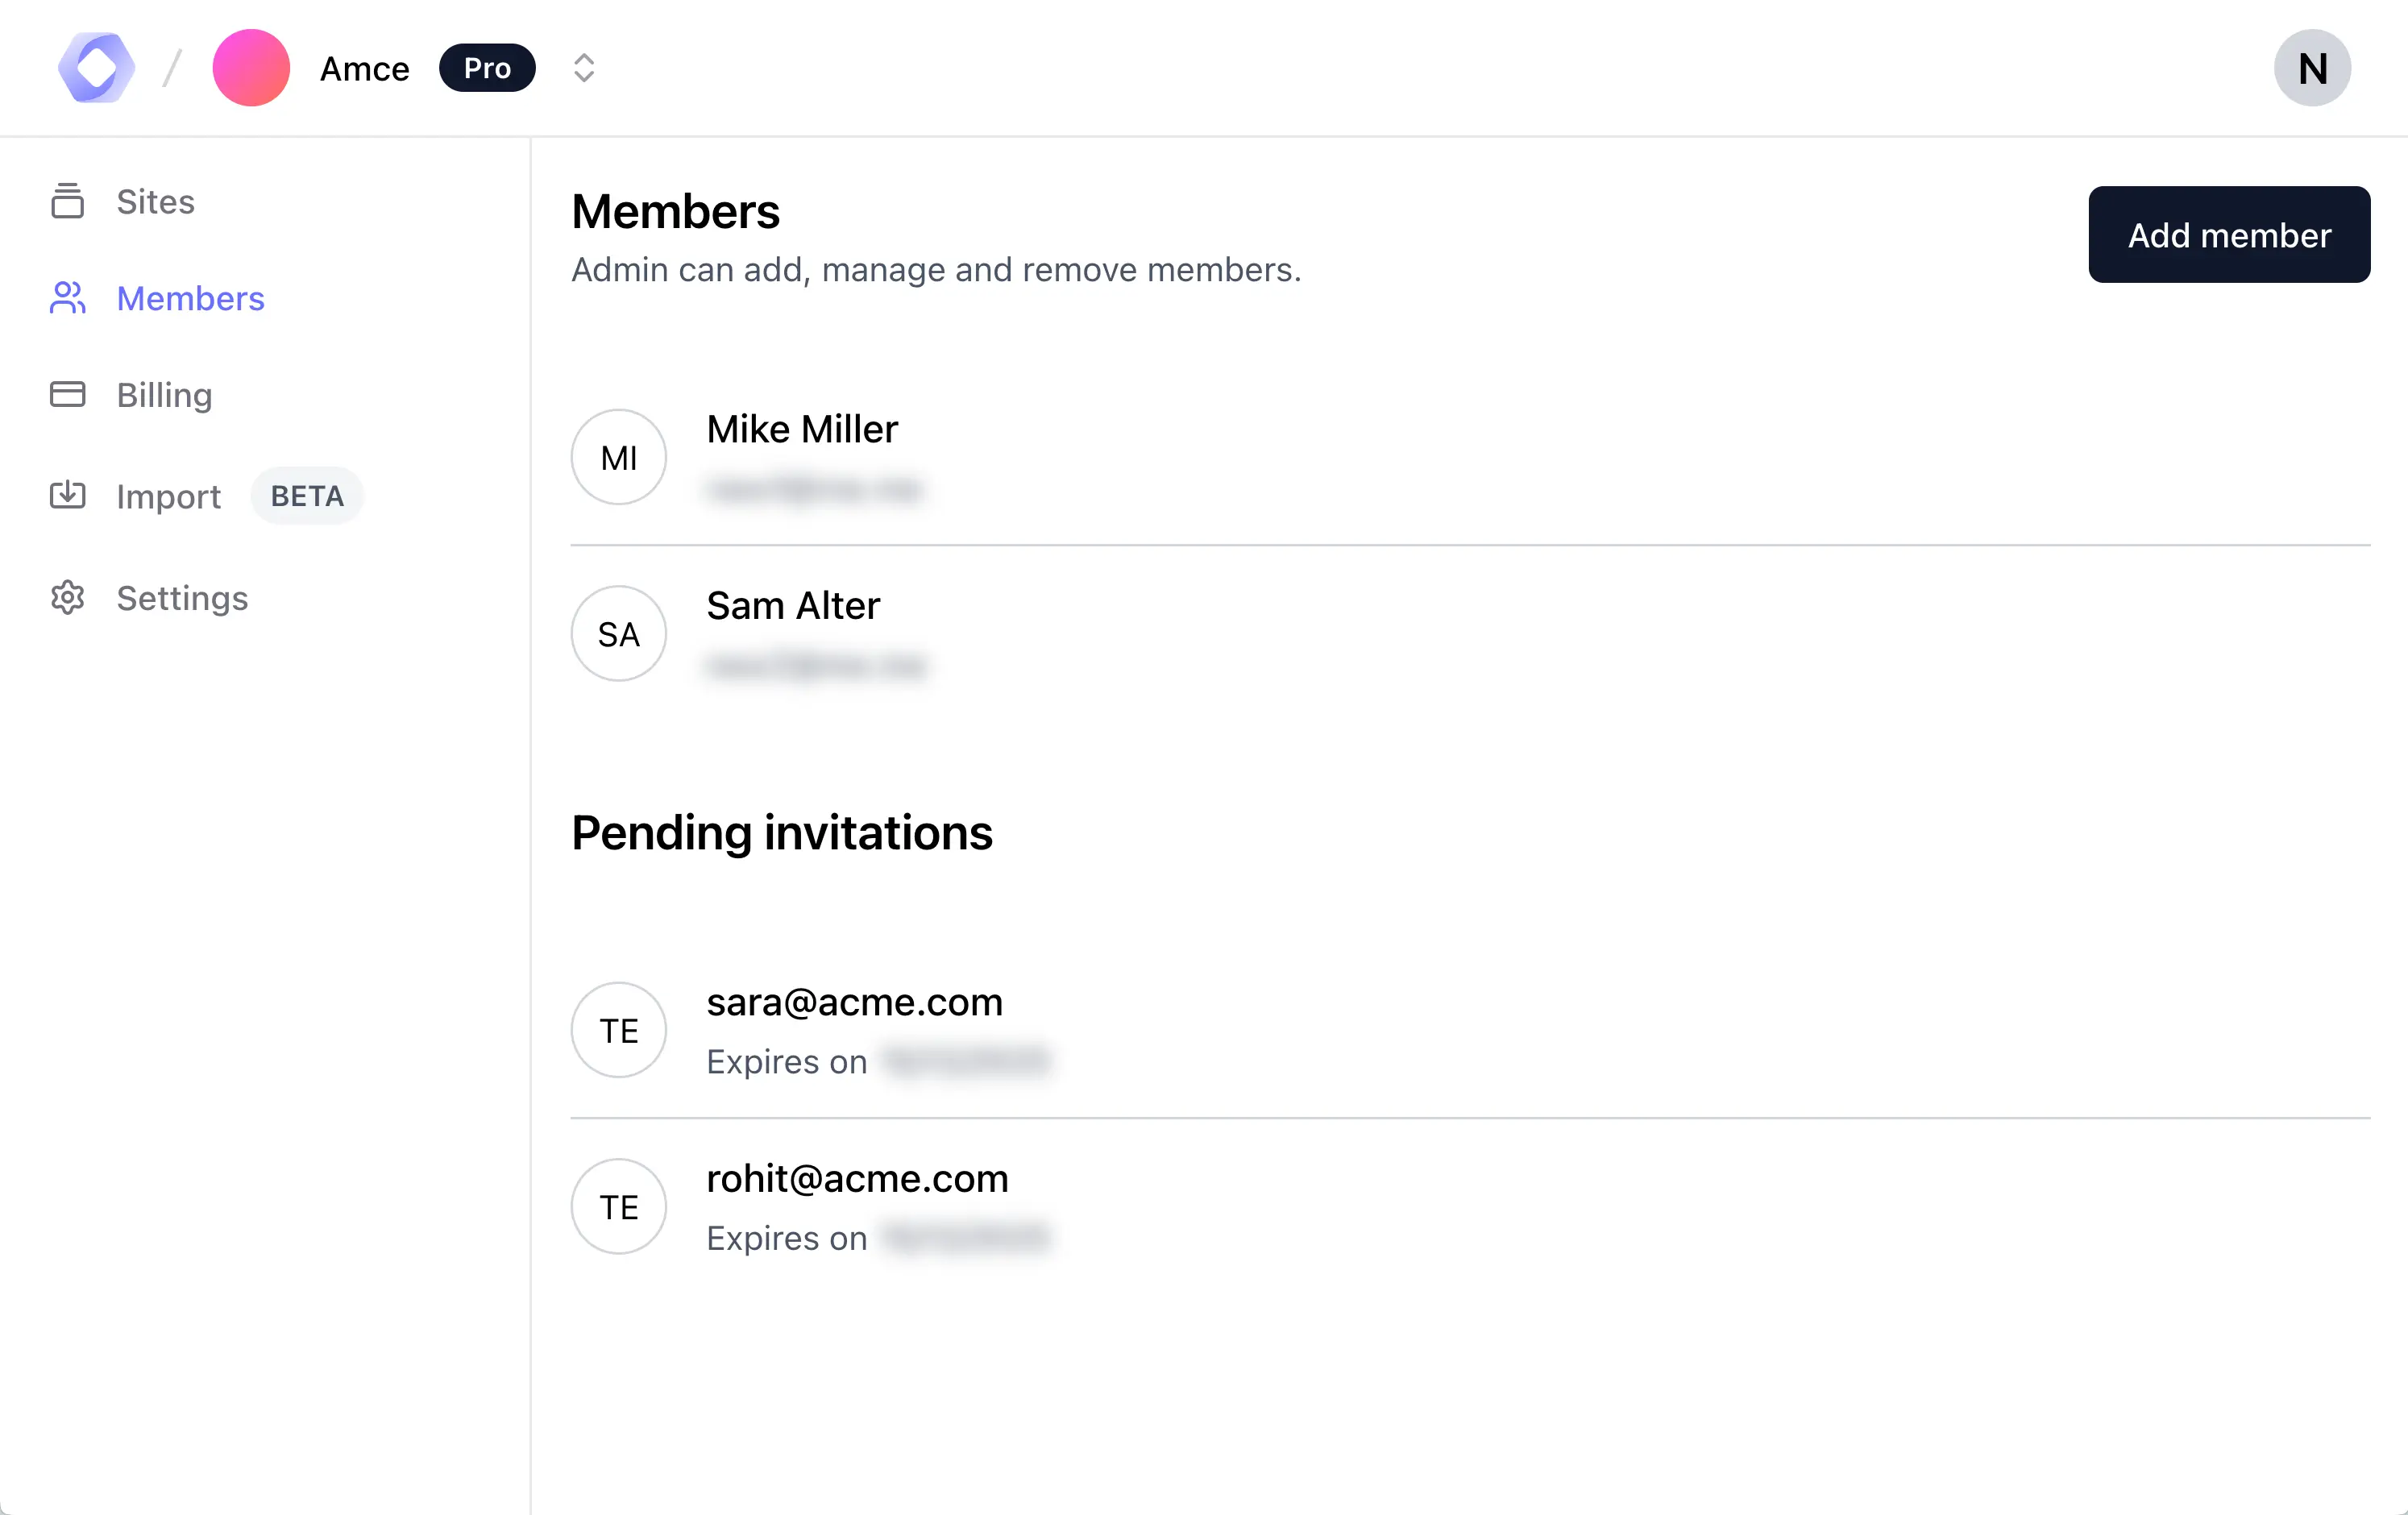Open the N user profile avatar
The image size is (2408, 1515).
point(2311,68)
